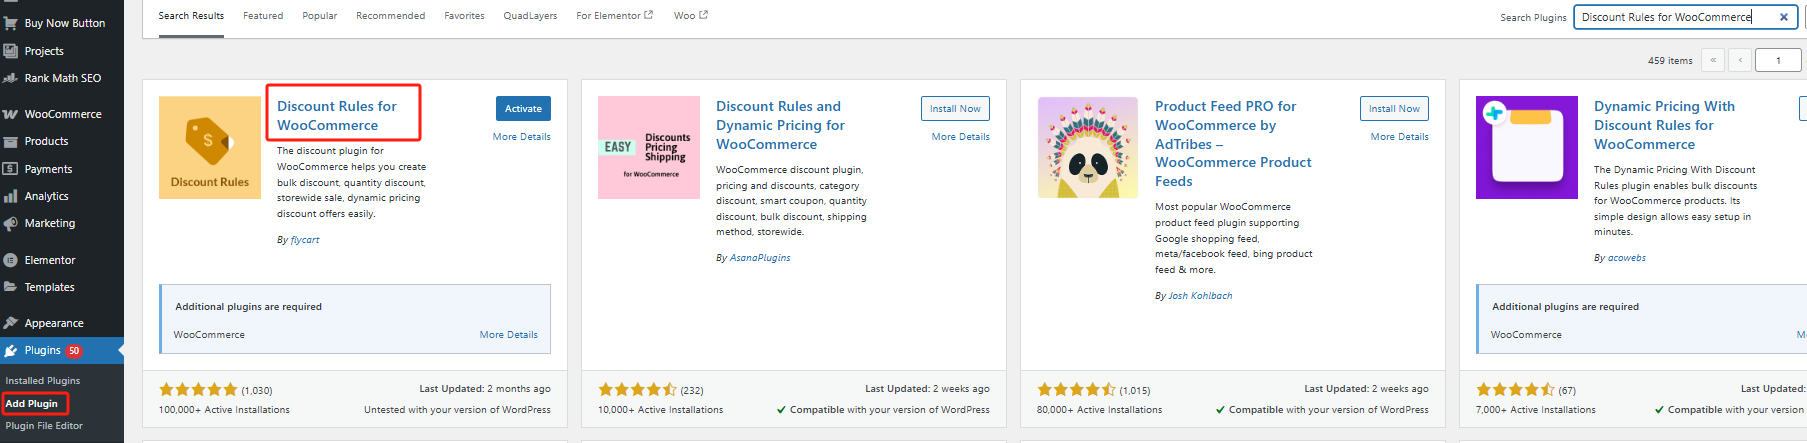Viewport: 1807px width, 443px height.
Task: Open the Installed Plugins submenu
Action: click(x=43, y=381)
